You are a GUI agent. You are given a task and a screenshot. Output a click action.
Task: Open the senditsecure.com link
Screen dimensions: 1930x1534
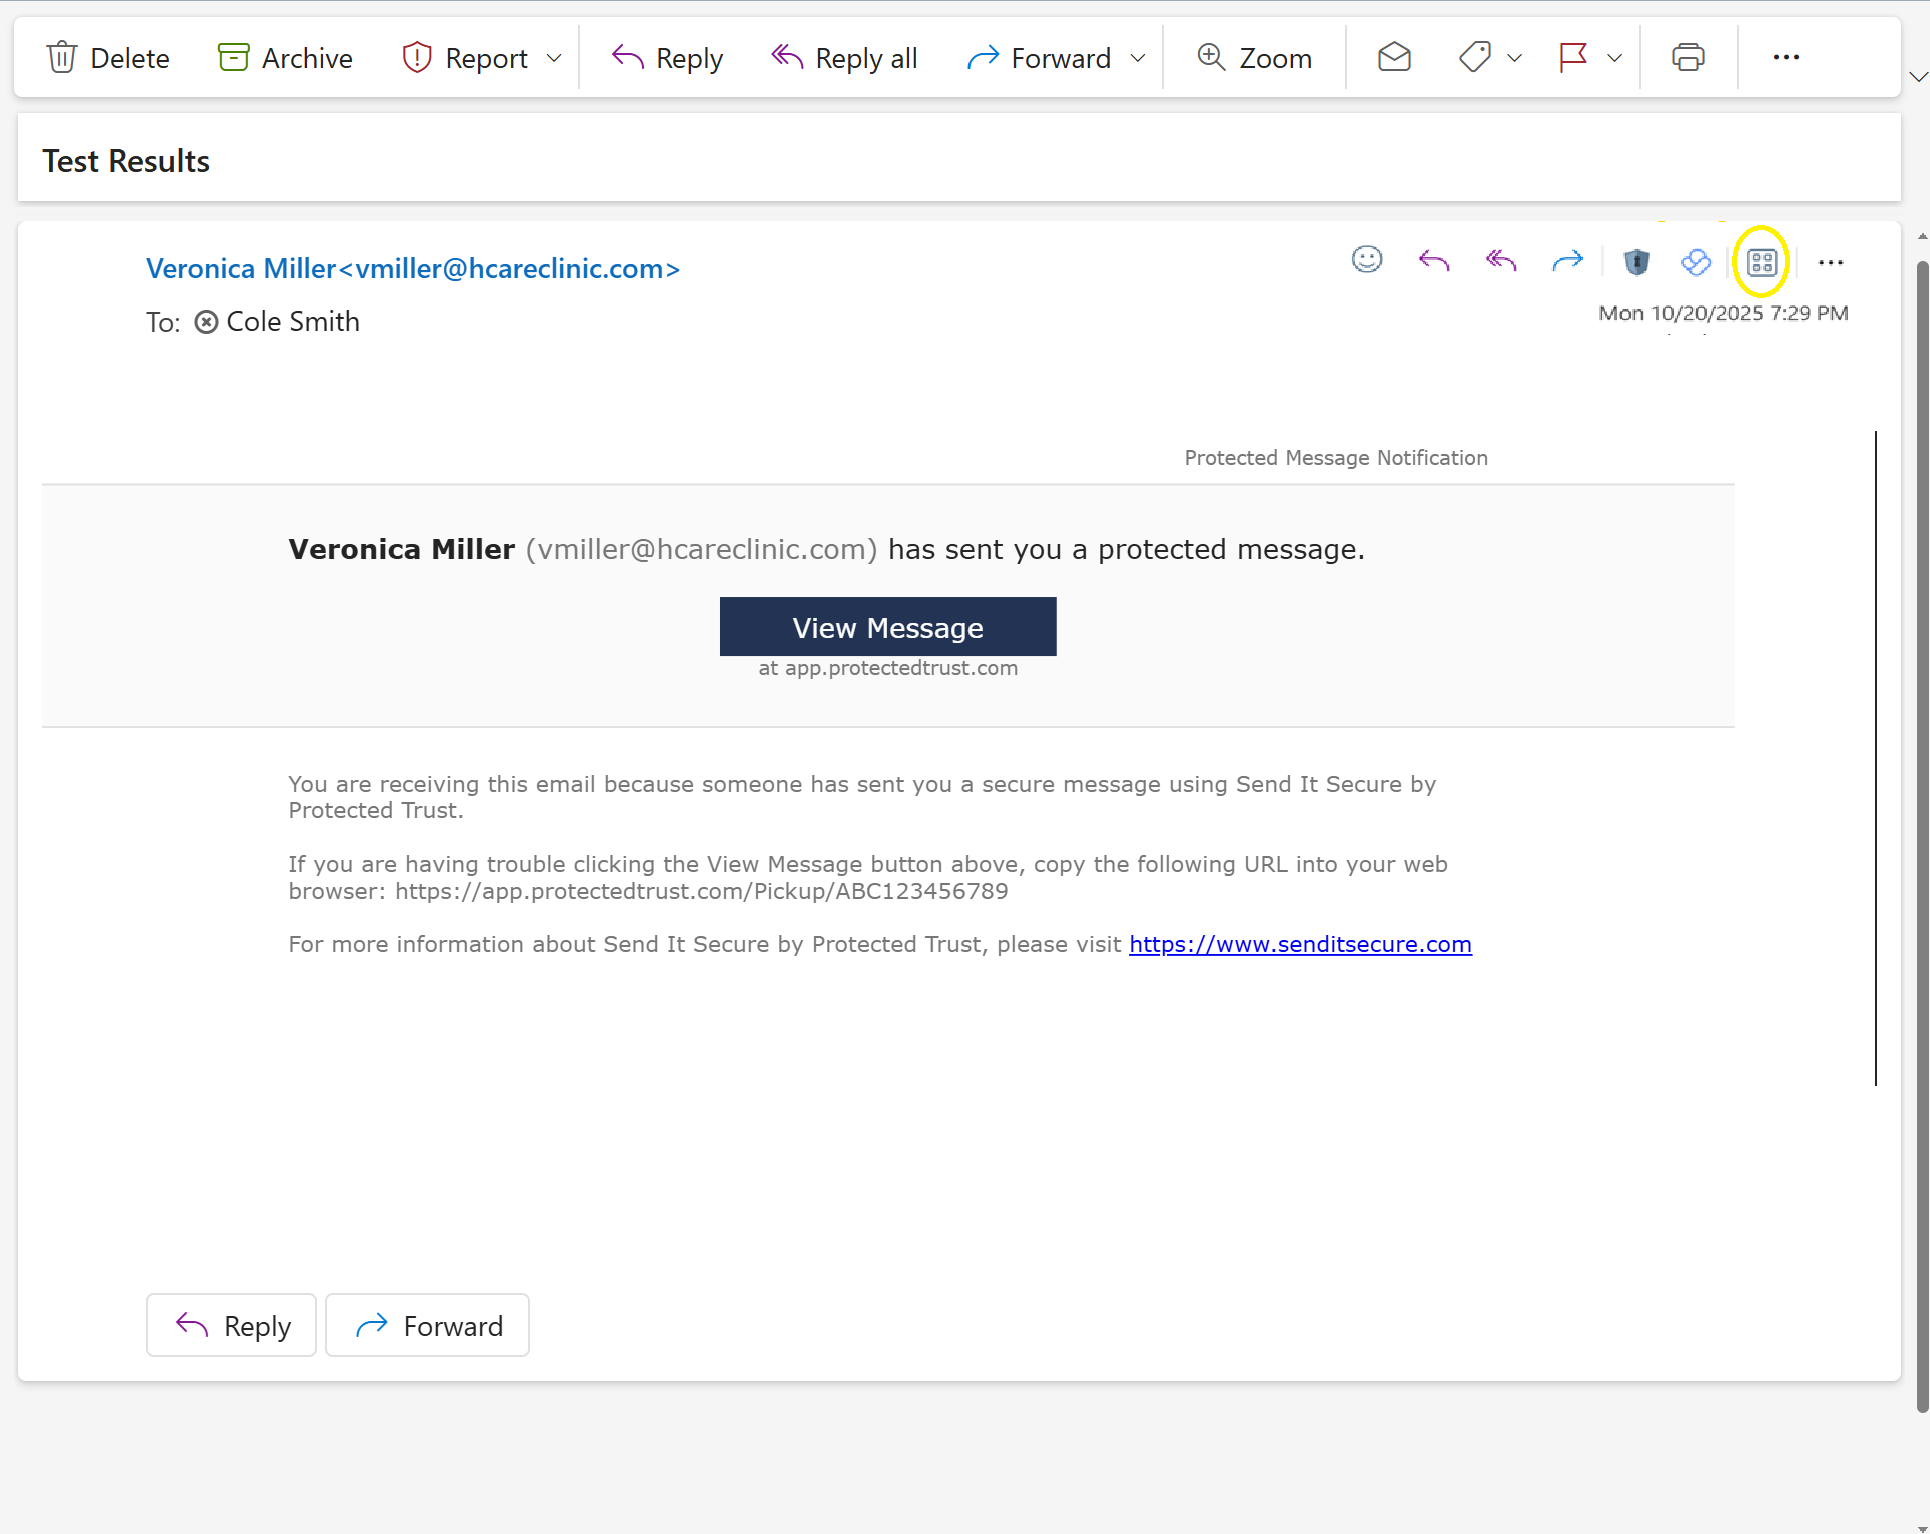coord(1299,944)
